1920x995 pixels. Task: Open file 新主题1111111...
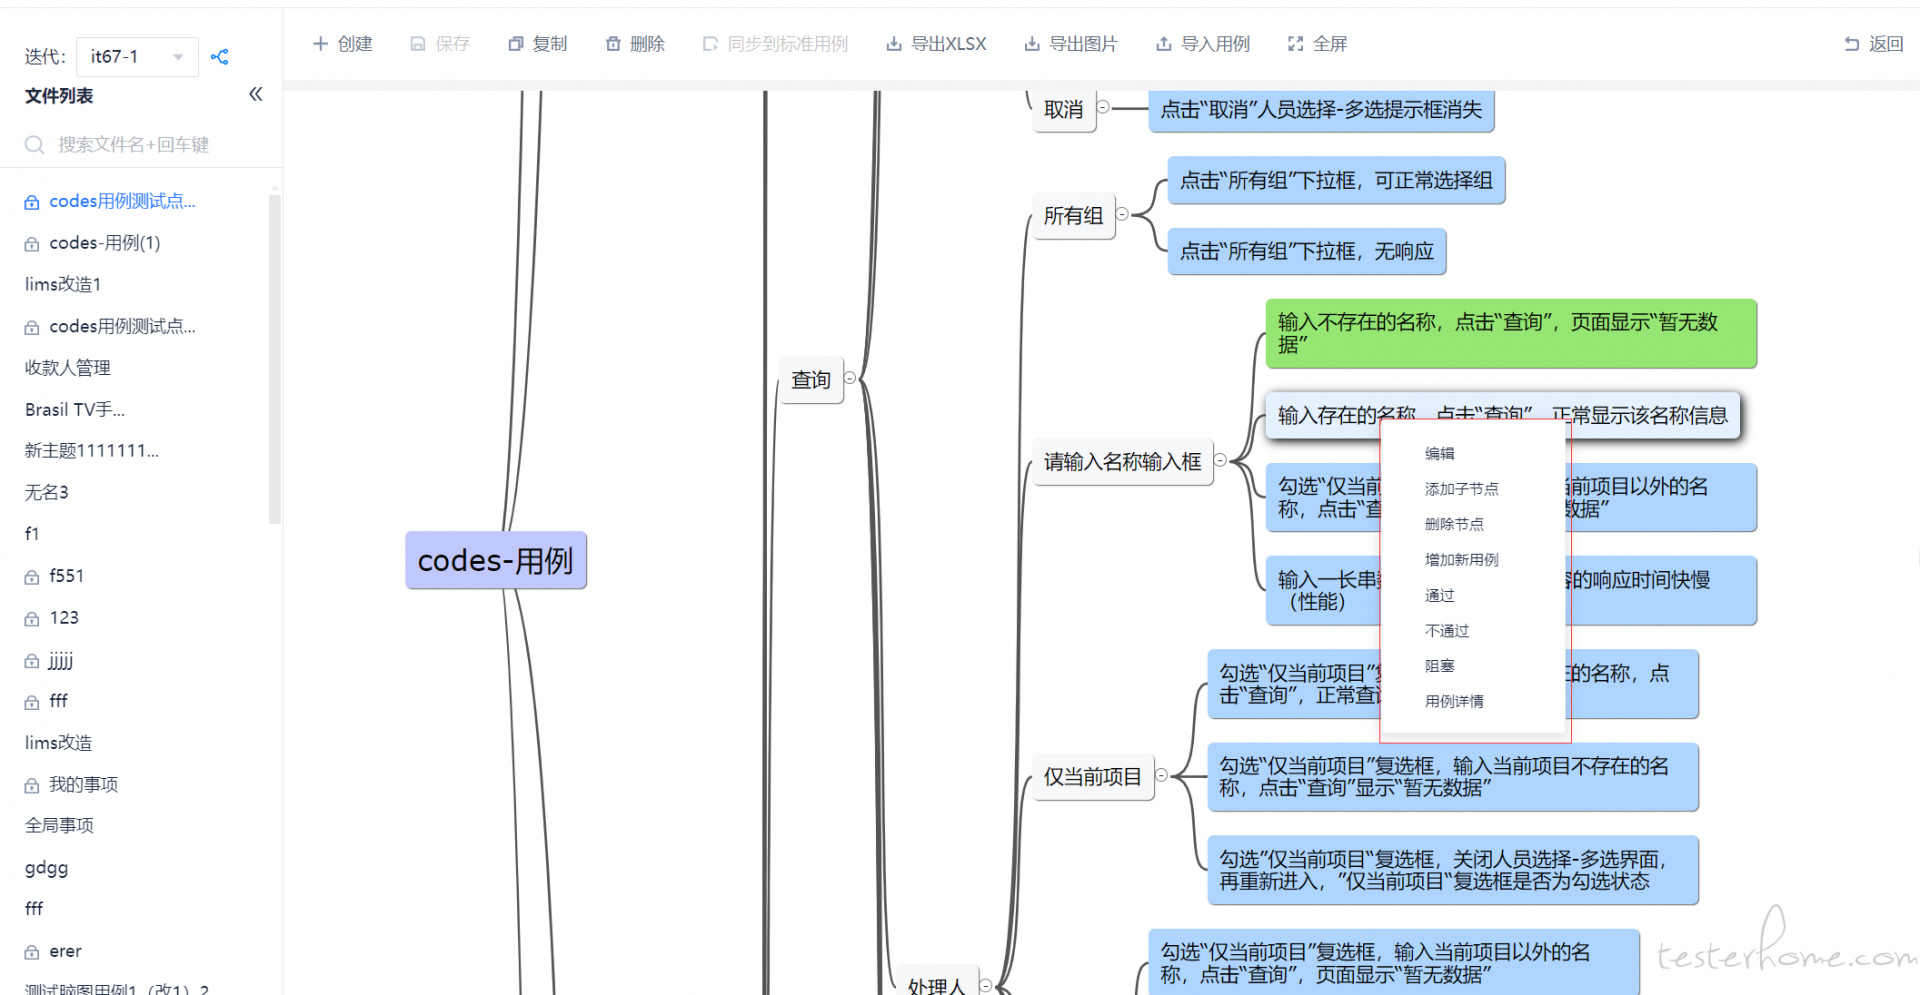[92, 451]
